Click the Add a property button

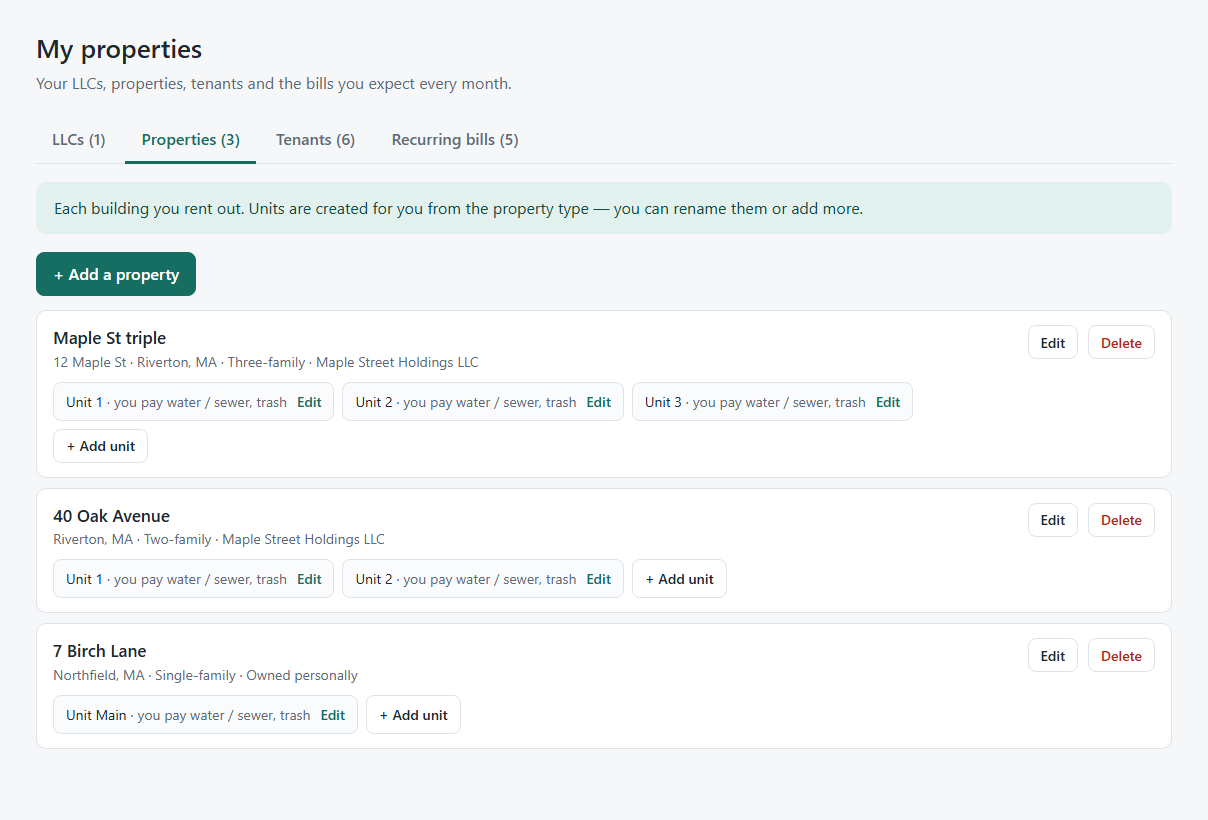(x=116, y=274)
